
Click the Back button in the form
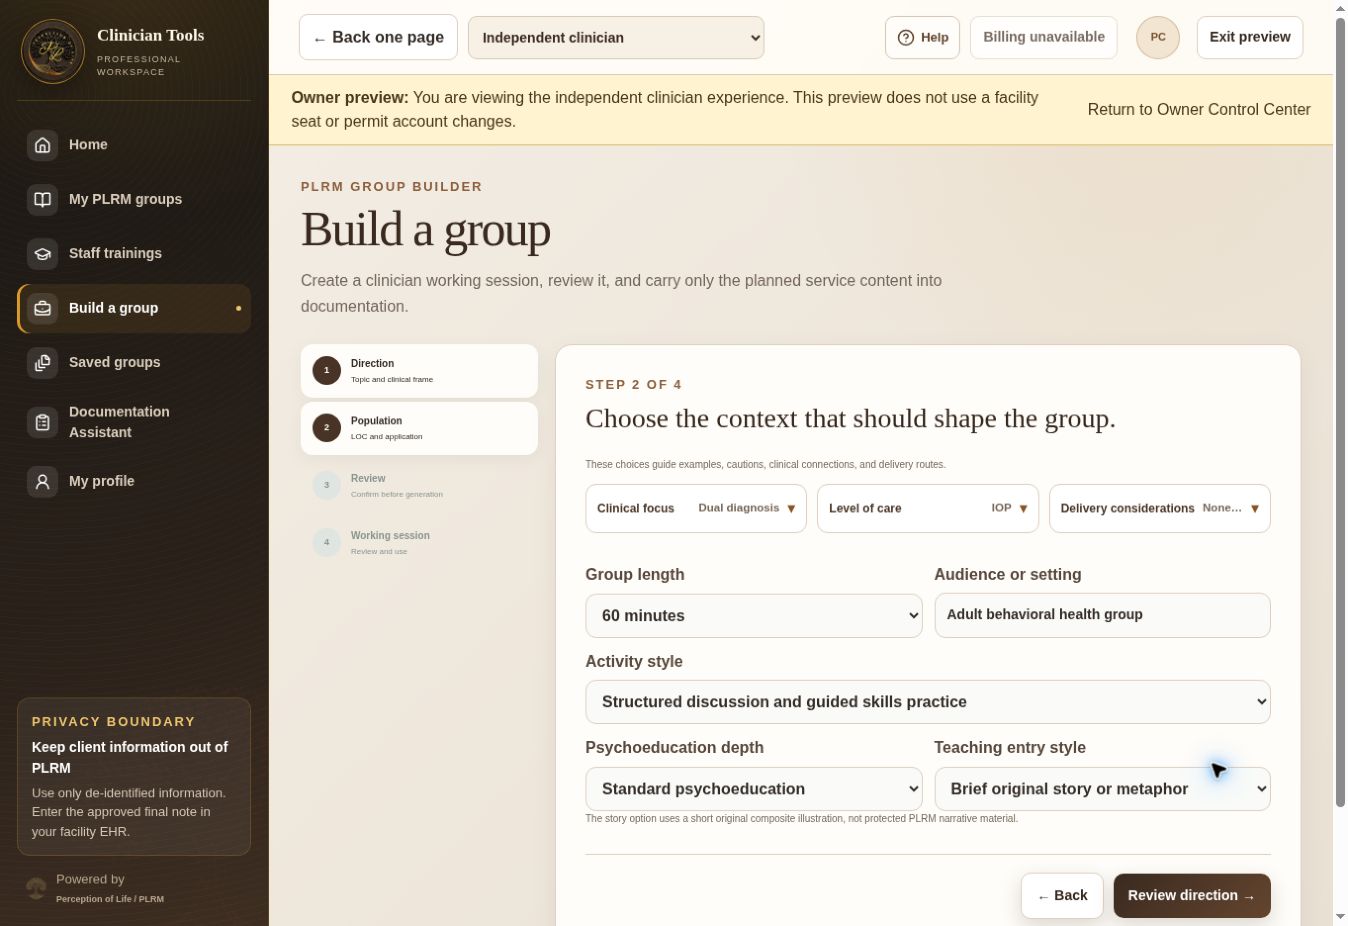pos(1062,896)
